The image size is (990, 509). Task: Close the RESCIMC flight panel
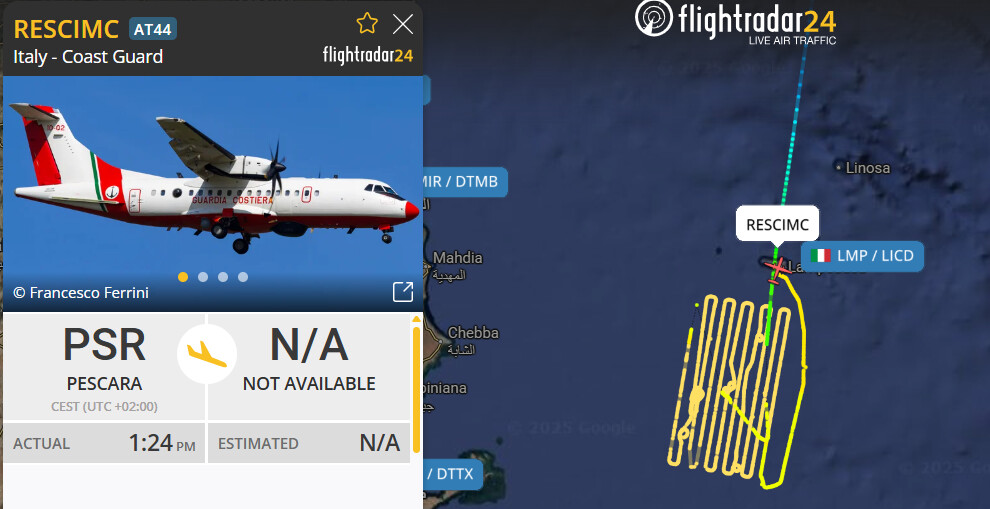coord(403,25)
